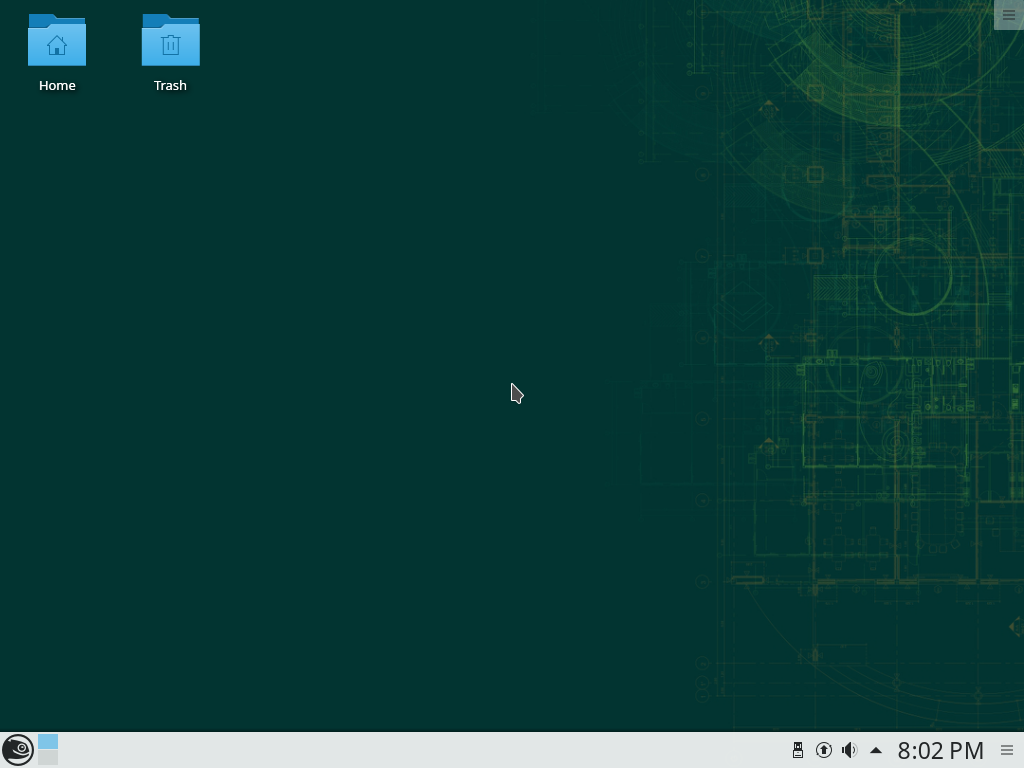Click the openSUSE application launcher icon
This screenshot has width=1024, height=768.
pos(17,749)
